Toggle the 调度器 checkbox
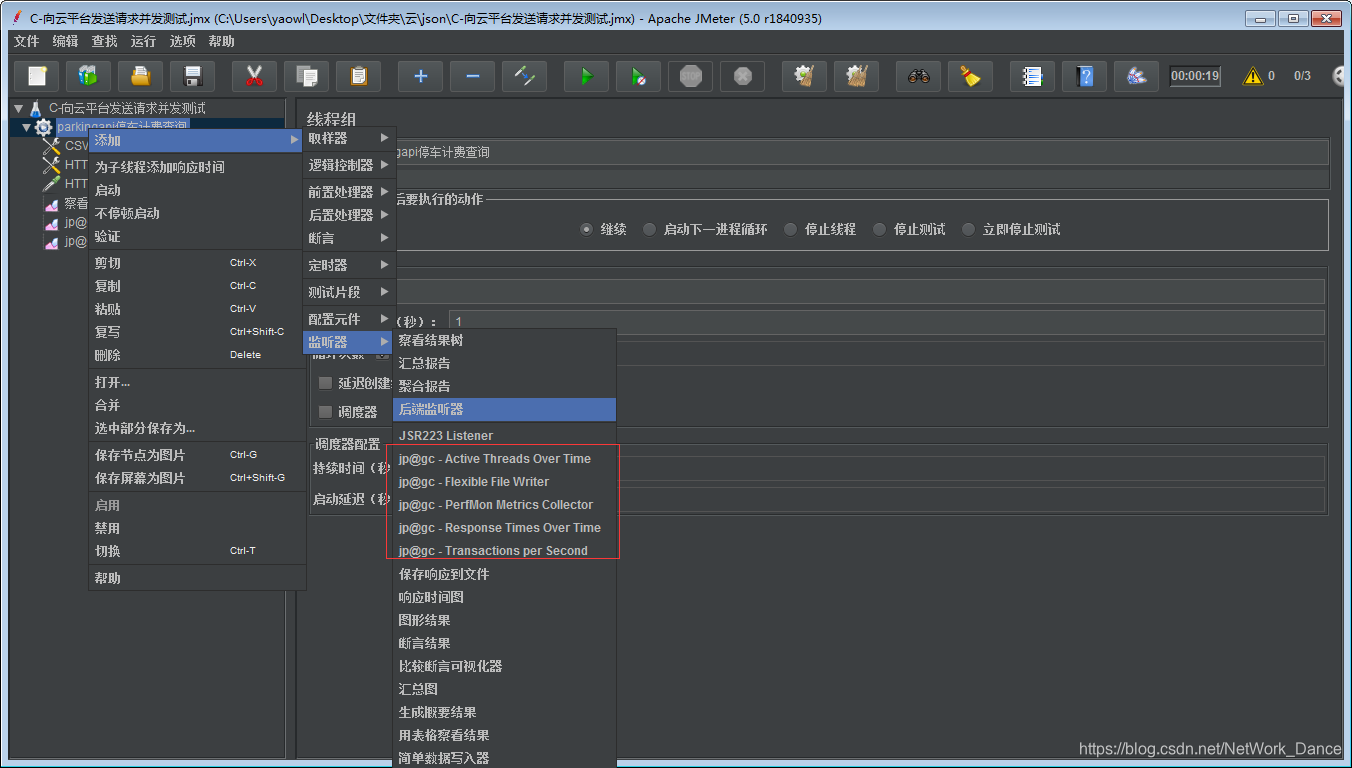This screenshot has height=768, width=1352. tap(325, 411)
